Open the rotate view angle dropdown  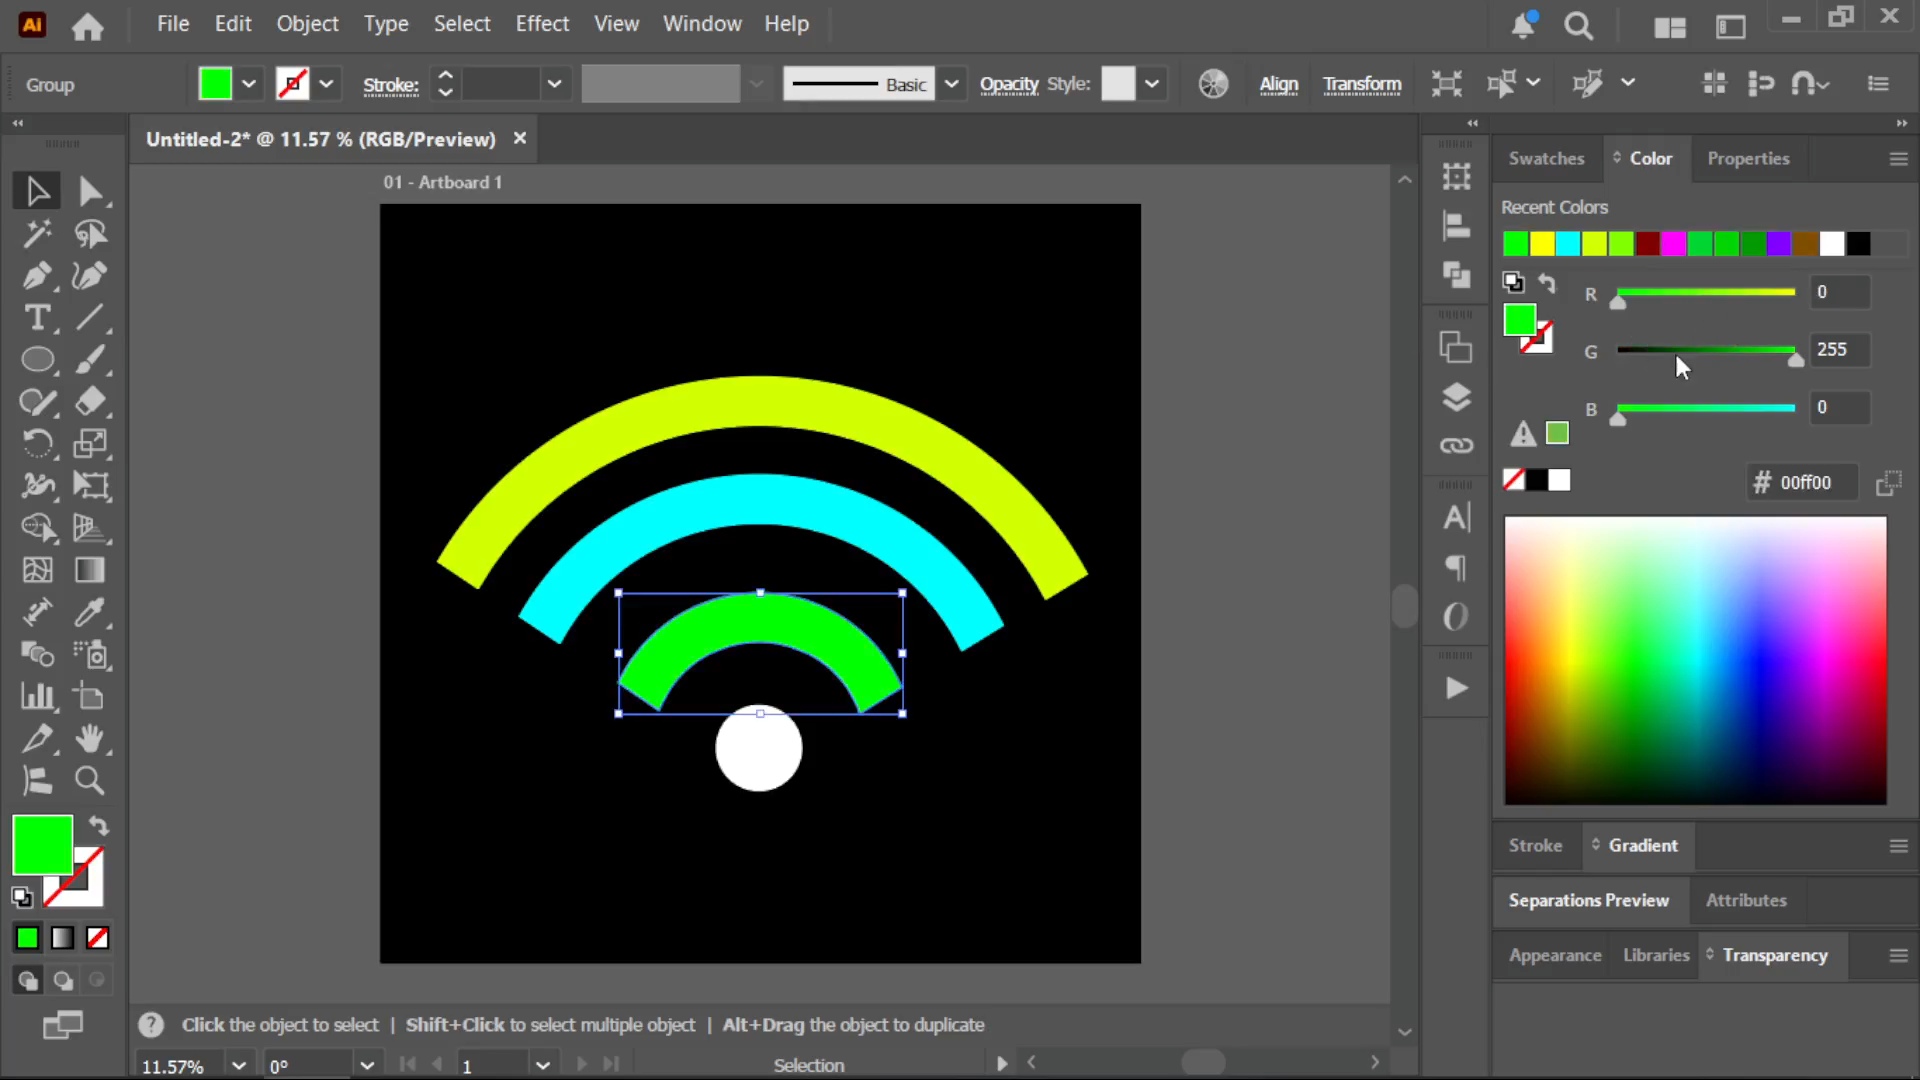click(367, 1065)
